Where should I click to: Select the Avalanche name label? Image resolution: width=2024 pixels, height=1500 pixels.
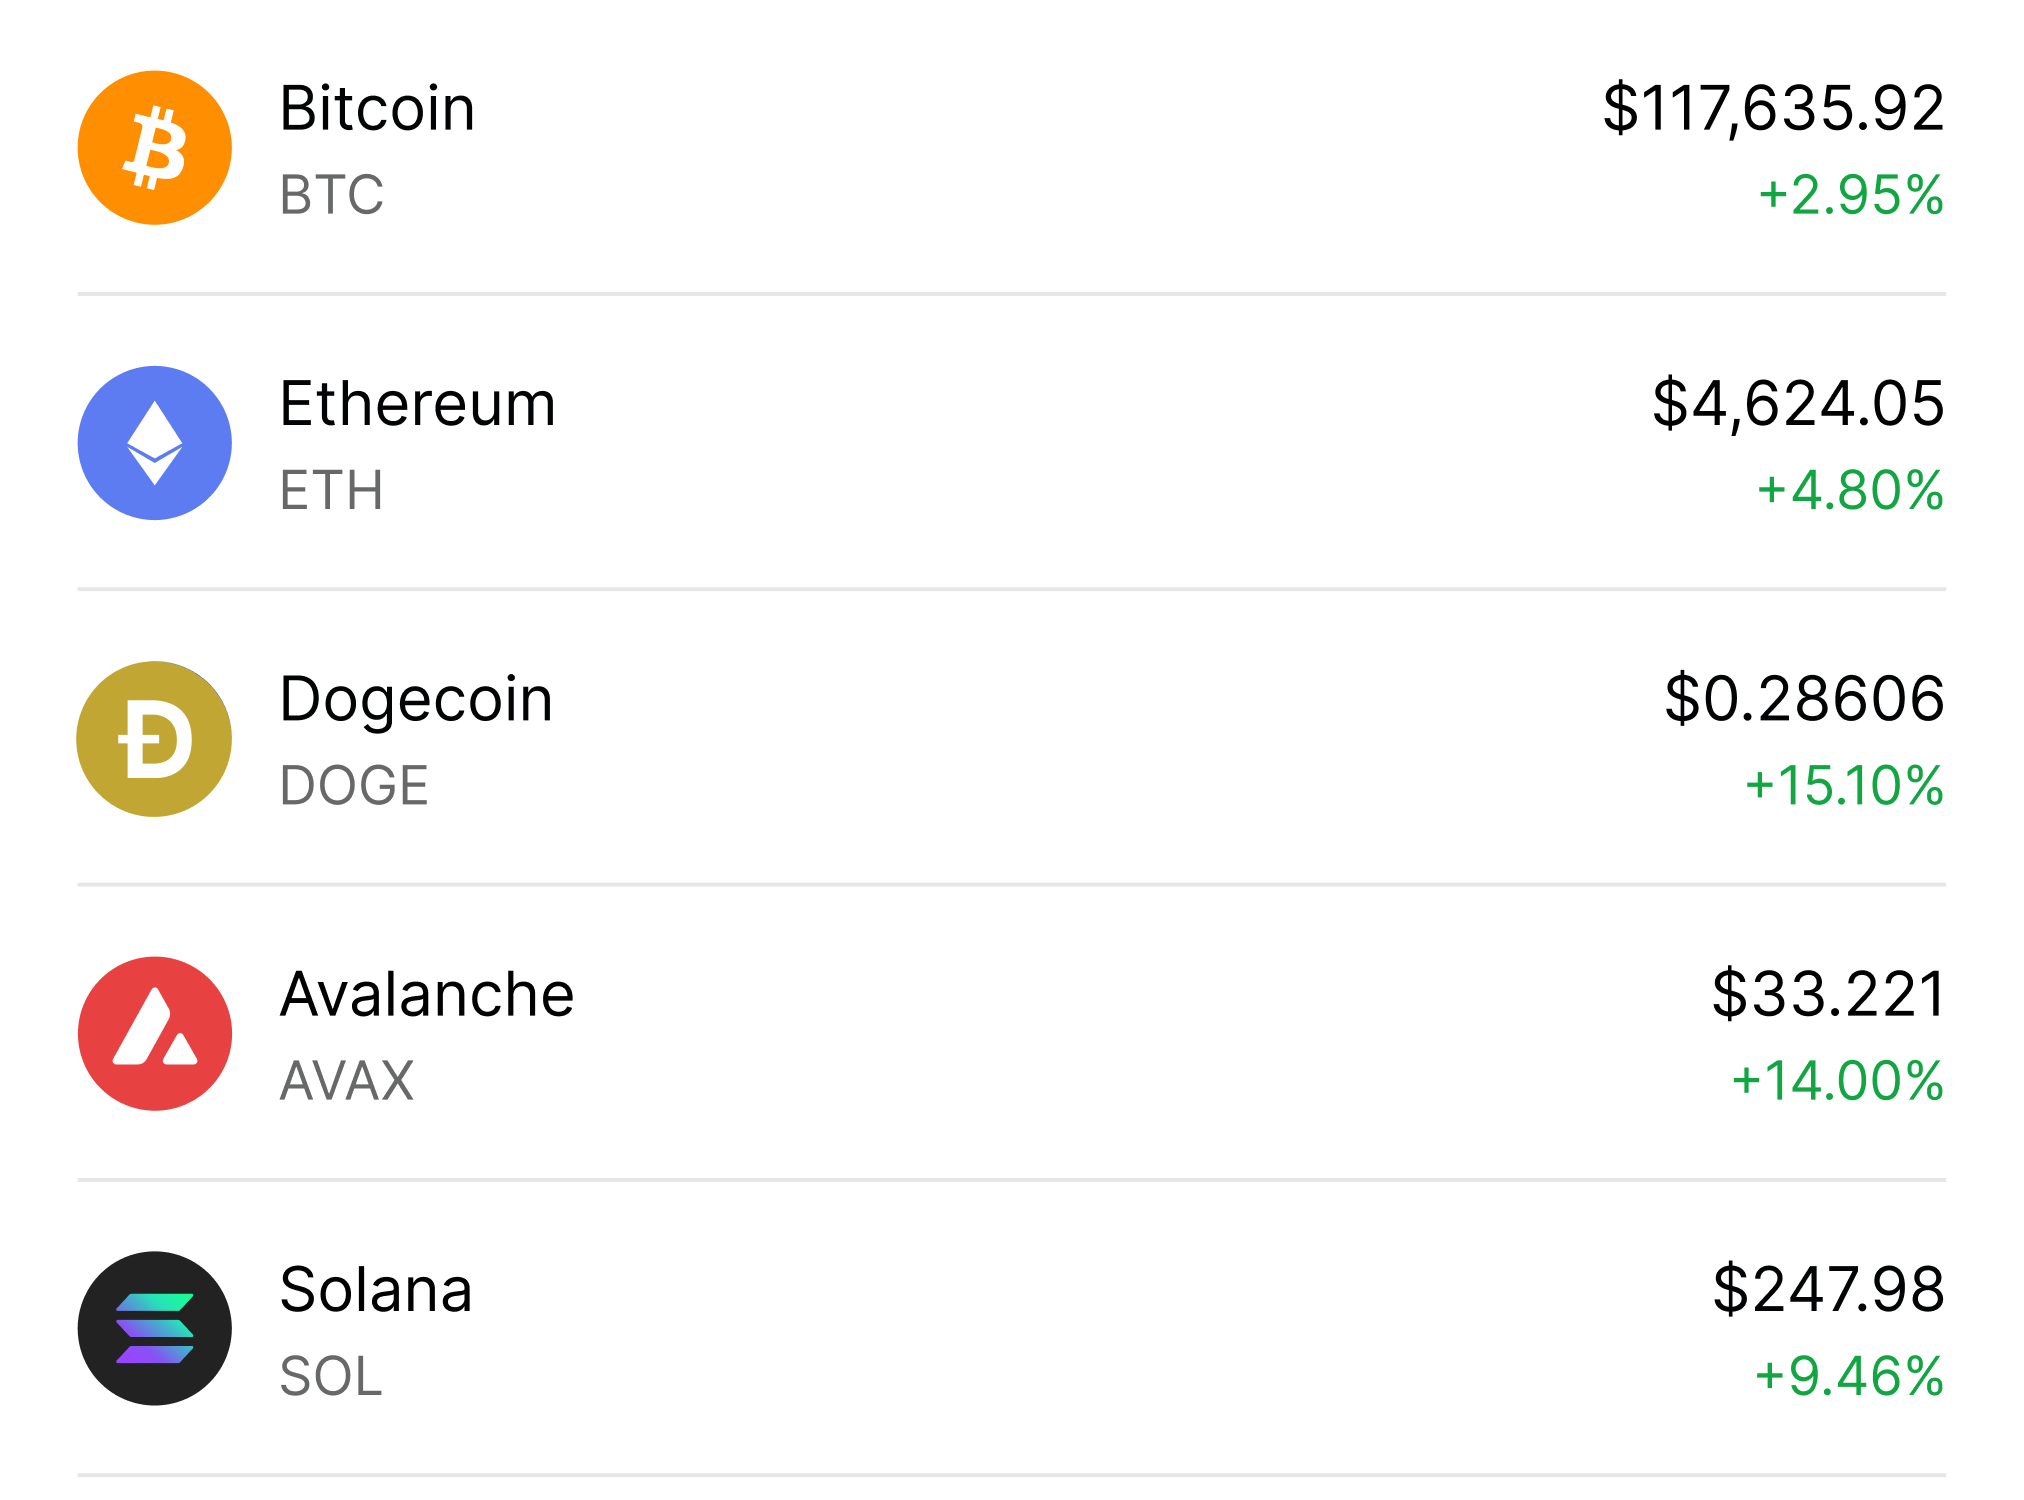click(427, 994)
